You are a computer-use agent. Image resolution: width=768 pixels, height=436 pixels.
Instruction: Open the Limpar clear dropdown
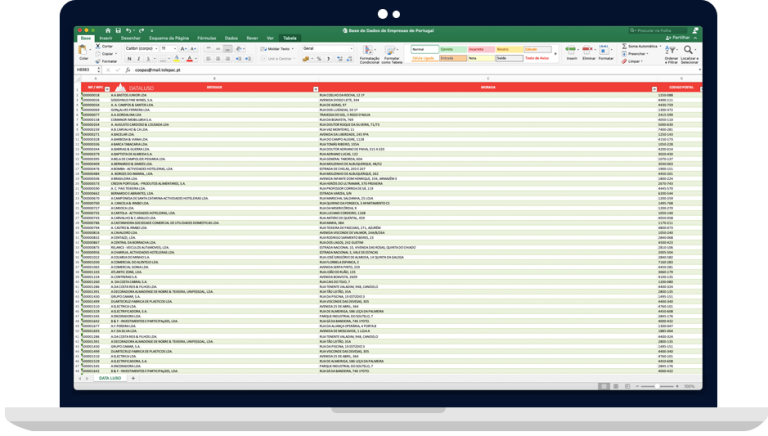(632, 61)
